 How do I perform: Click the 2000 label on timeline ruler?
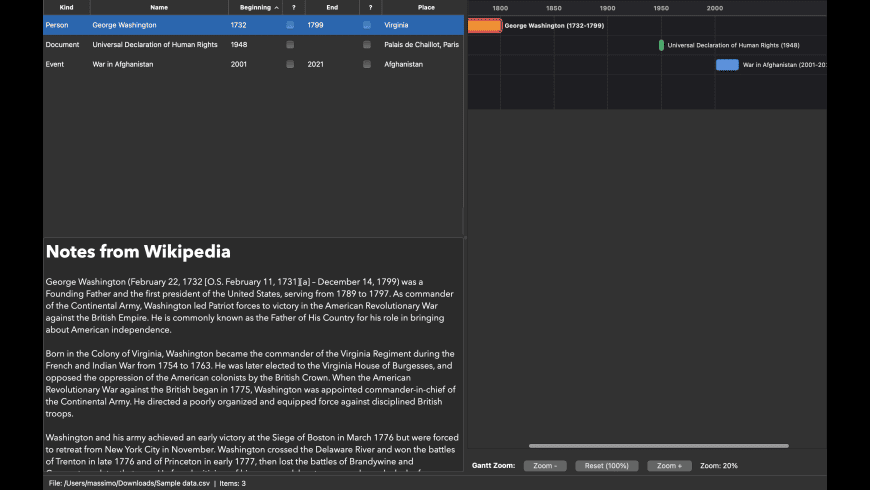[715, 8]
